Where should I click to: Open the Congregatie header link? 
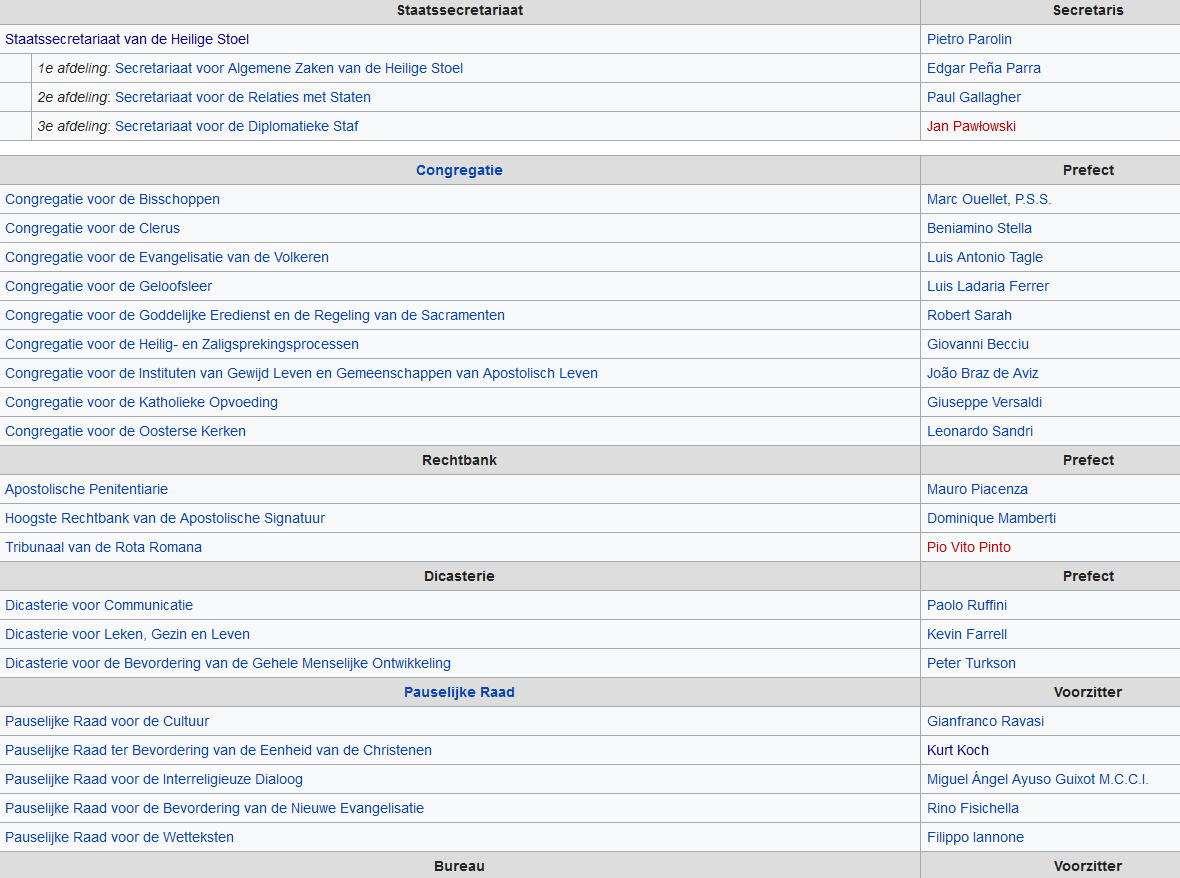click(x=459, y=170)
